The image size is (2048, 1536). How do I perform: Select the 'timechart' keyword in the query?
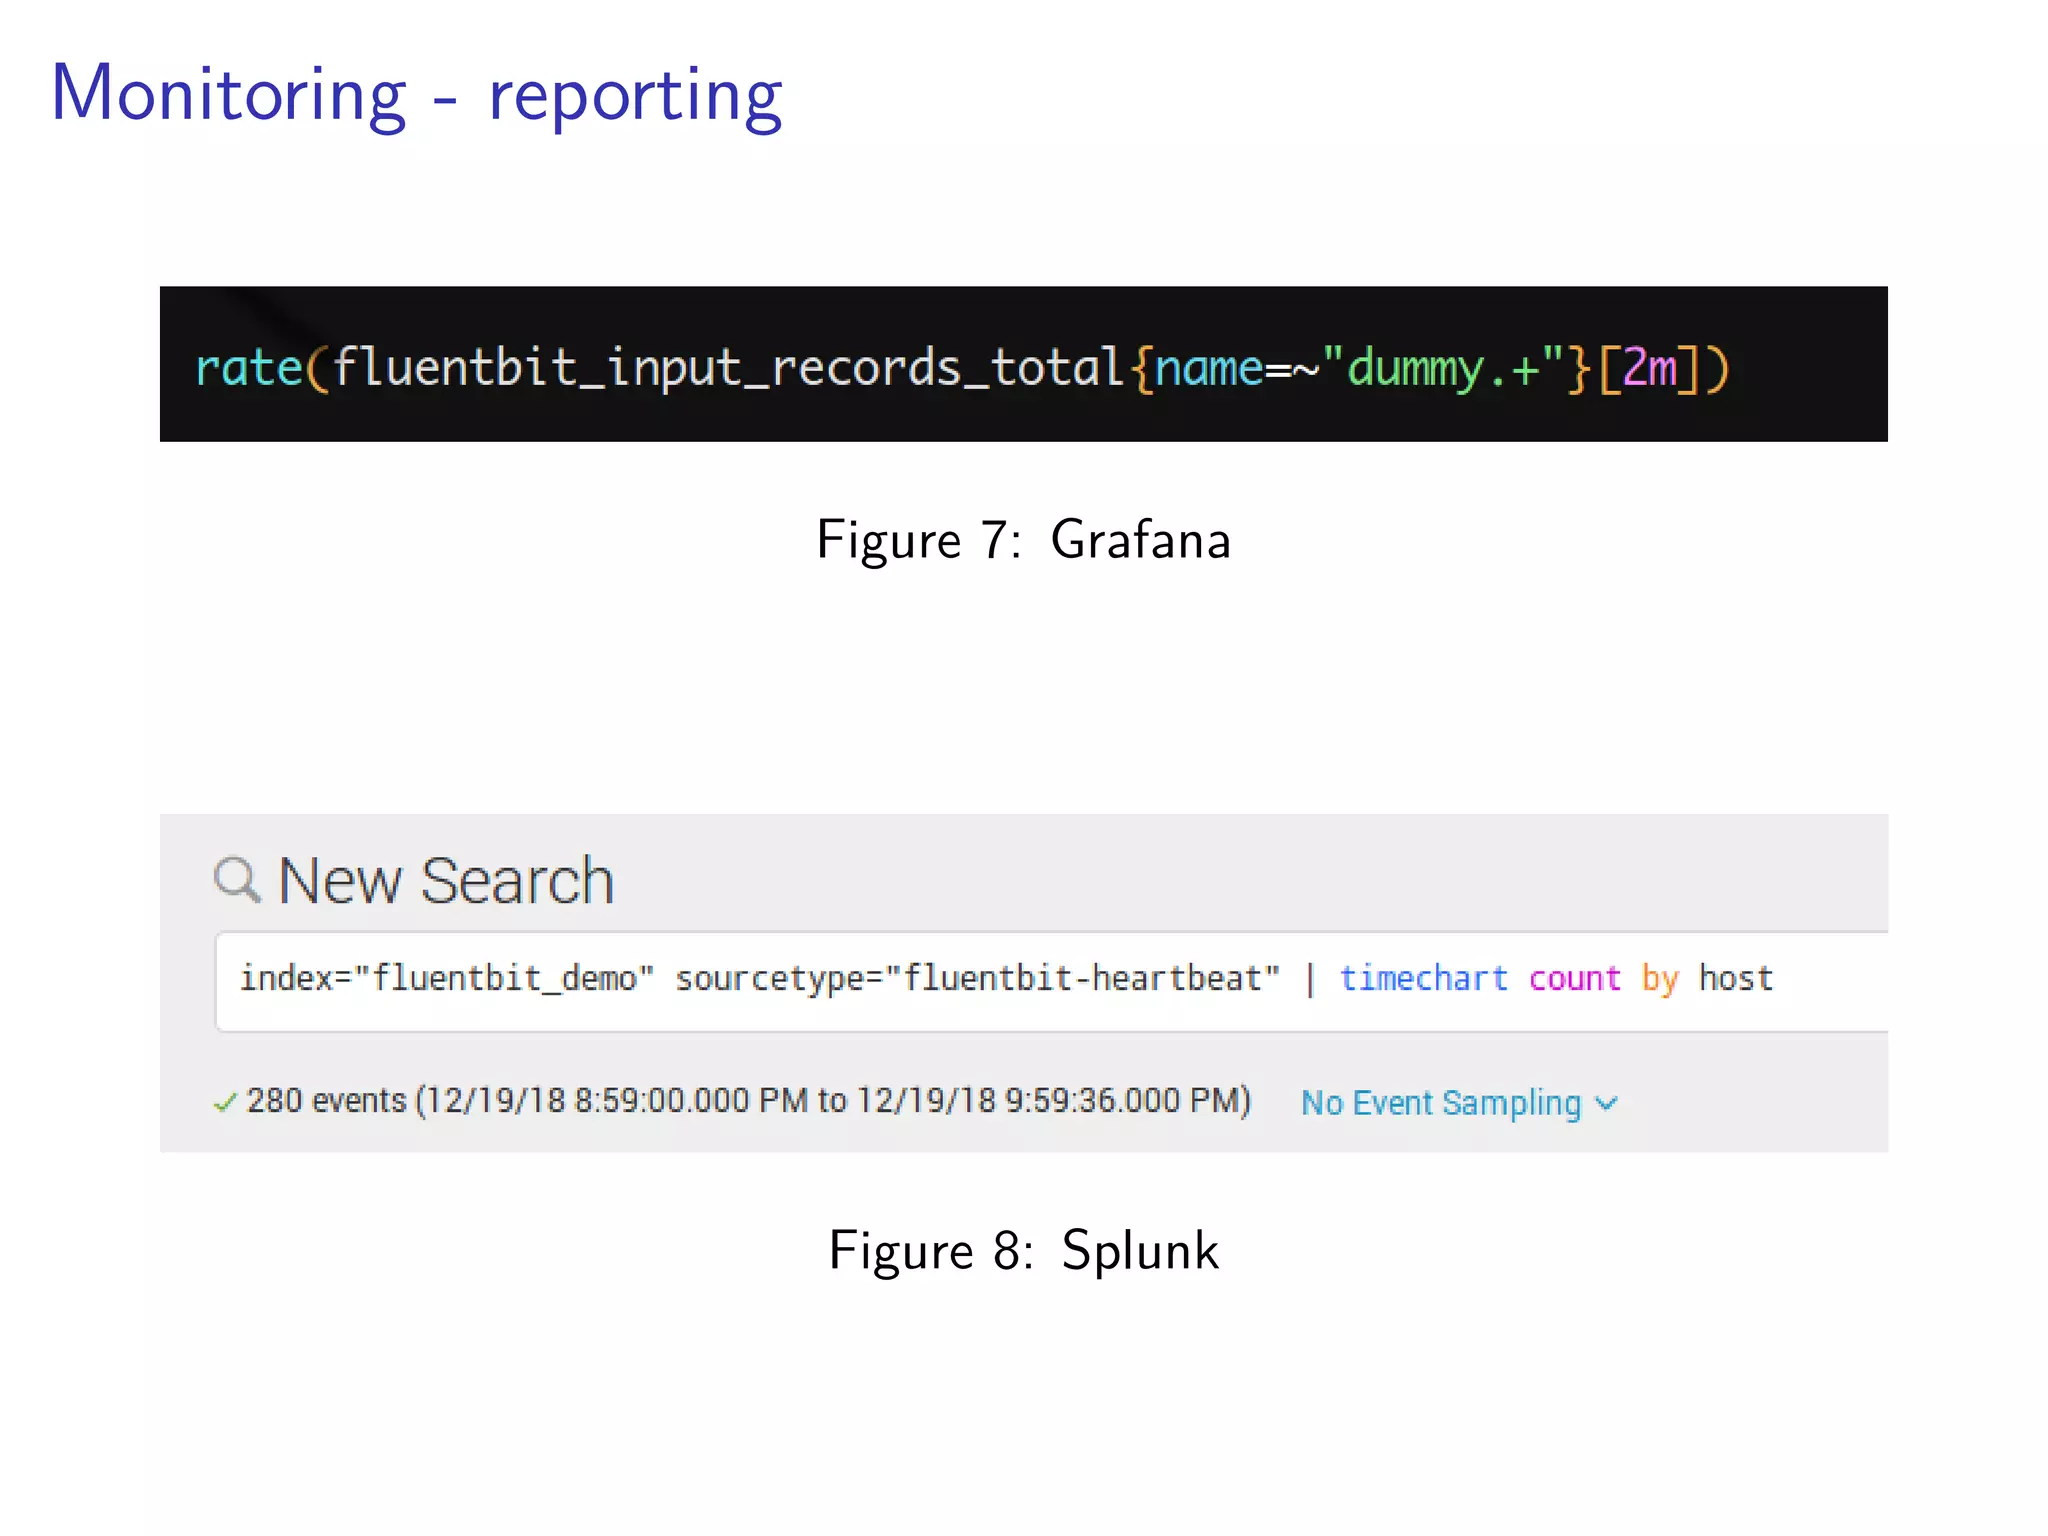(1423, 978)
